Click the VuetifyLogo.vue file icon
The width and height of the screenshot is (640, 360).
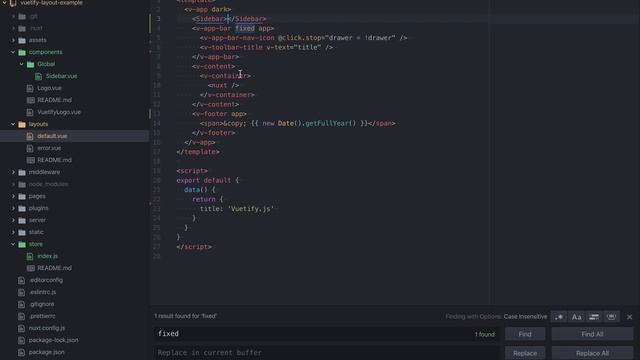tap(30, 112)
